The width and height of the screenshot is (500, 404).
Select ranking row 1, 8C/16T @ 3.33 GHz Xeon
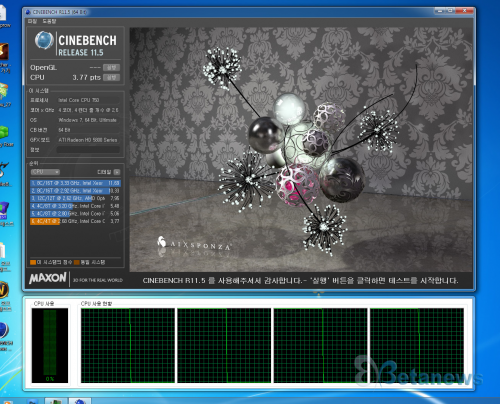[75, 183]
